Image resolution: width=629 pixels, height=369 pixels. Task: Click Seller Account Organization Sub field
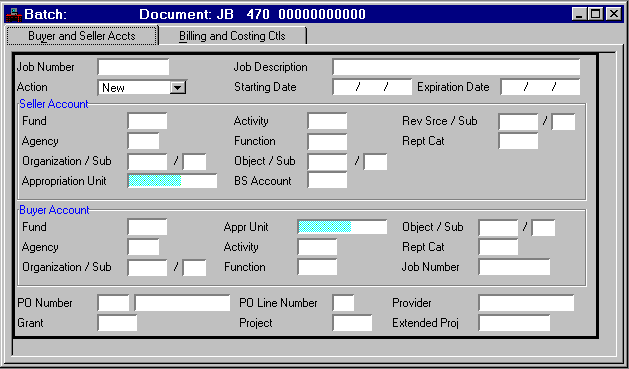(x=195, y=162)
